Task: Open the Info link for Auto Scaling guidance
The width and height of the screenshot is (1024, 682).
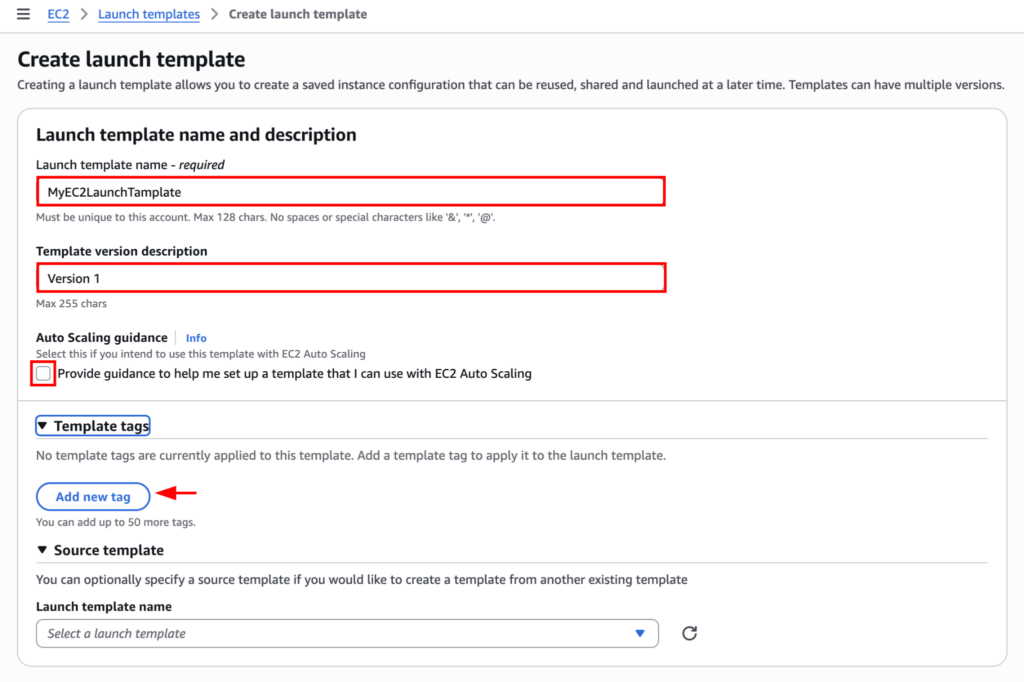Action: 196,338
